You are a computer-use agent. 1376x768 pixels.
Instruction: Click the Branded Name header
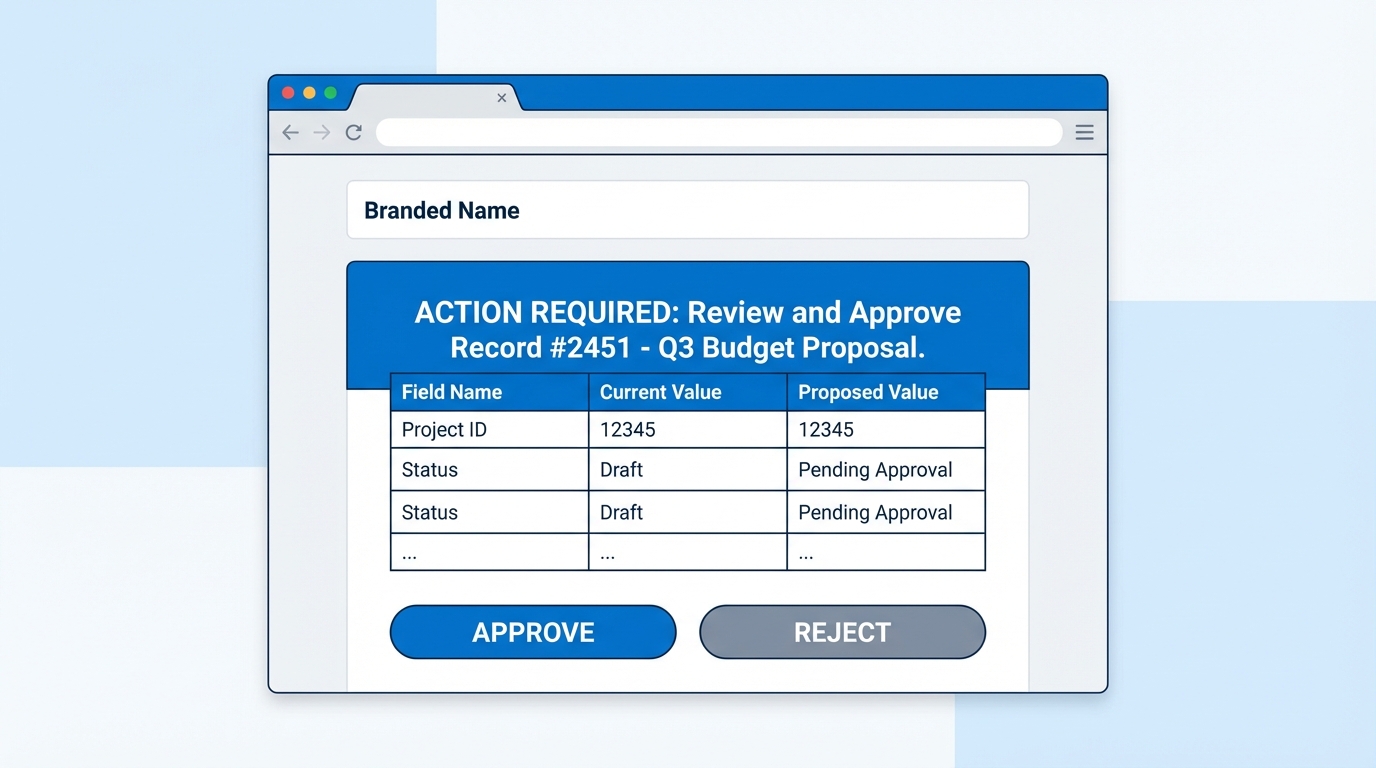click(x=441, y=210)
